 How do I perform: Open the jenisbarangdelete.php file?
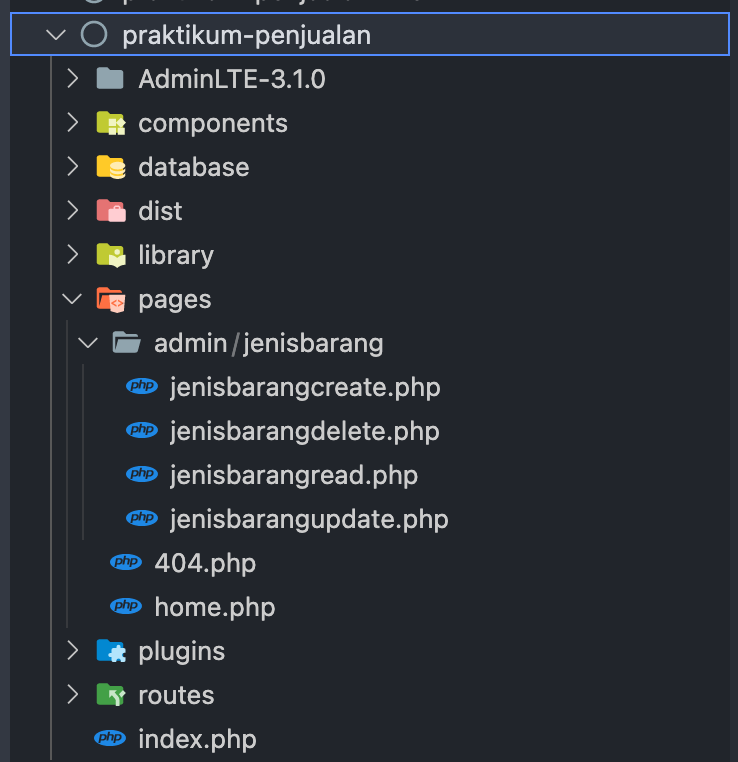pos(305,432)
